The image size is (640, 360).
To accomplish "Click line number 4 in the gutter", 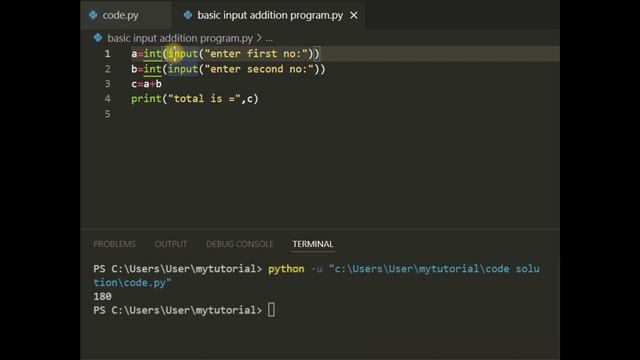I will click(x=107, y=99).
